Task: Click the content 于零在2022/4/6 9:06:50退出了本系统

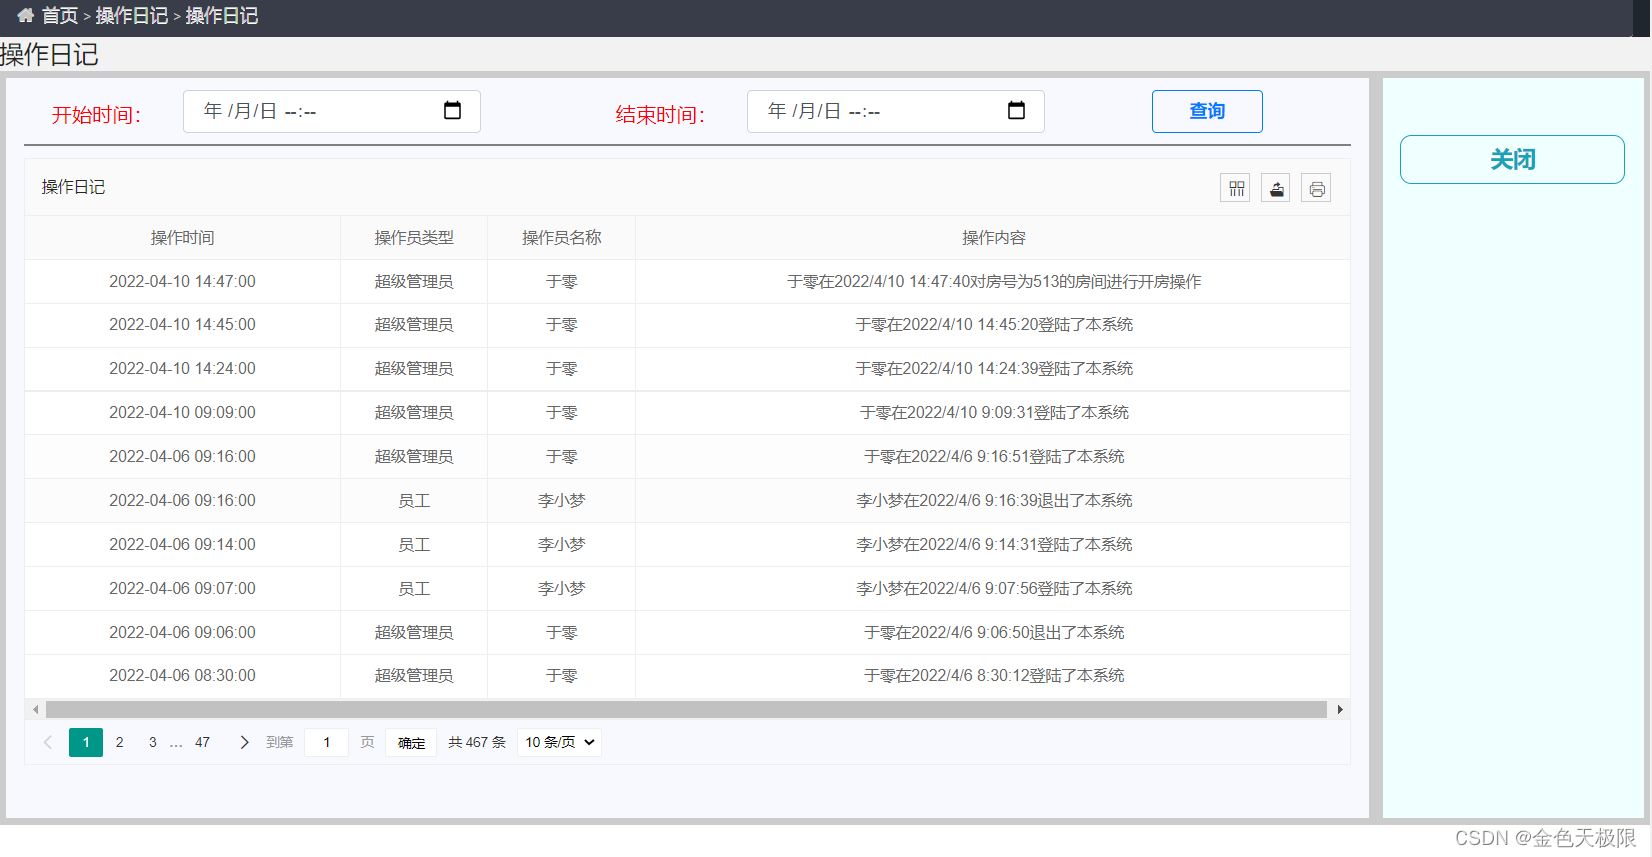Action: (994, 633)
